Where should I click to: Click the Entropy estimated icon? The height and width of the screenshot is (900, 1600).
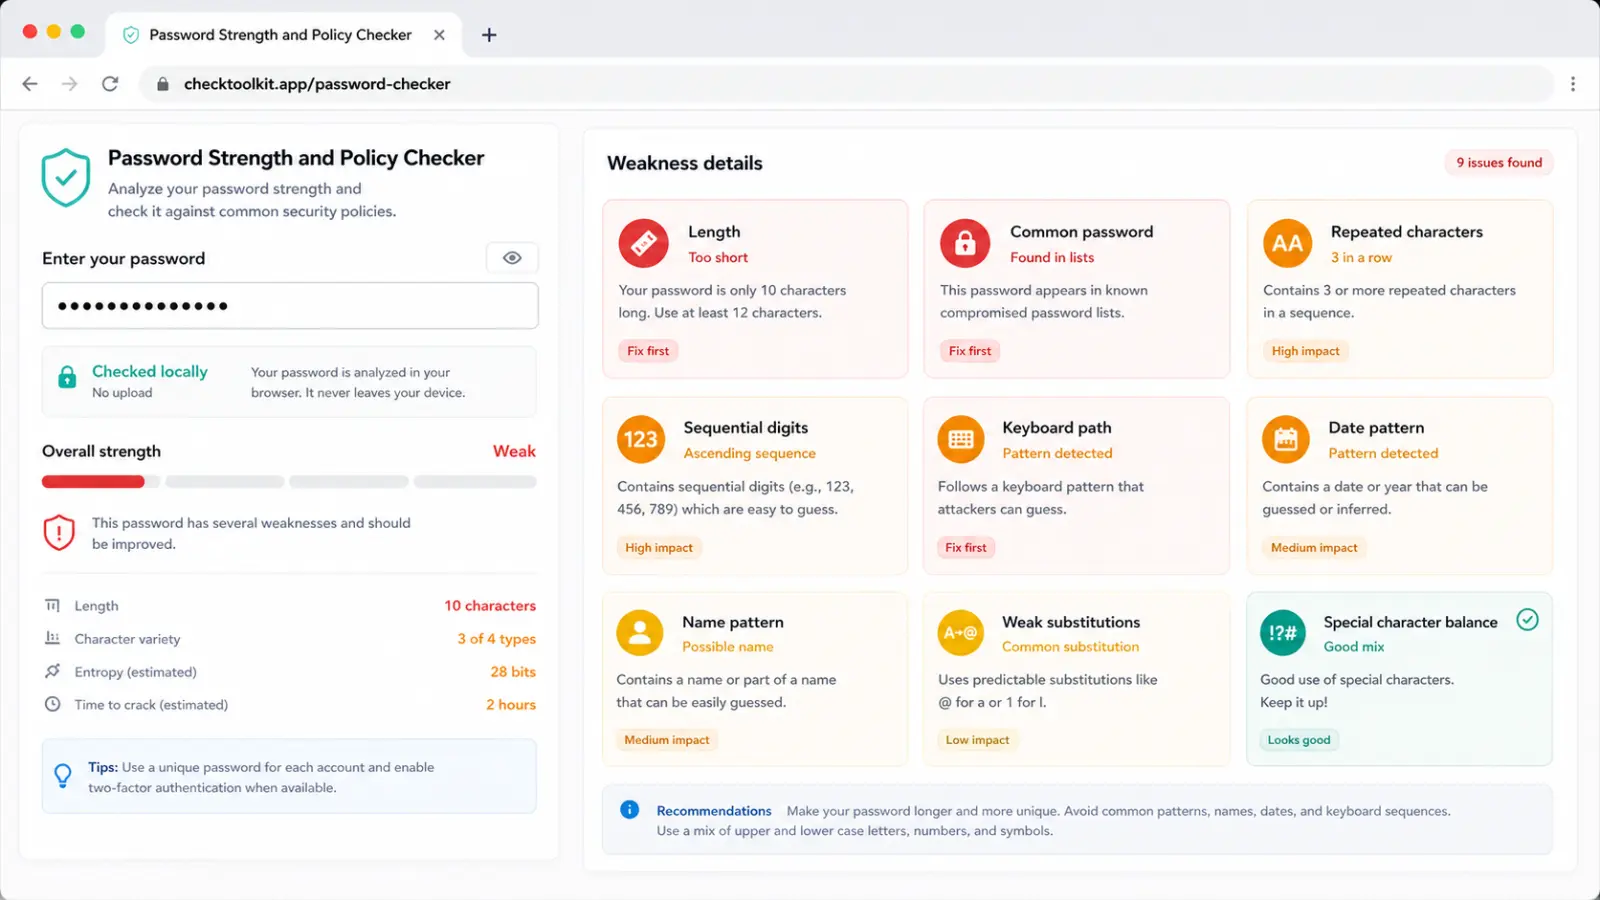point(53,671)
